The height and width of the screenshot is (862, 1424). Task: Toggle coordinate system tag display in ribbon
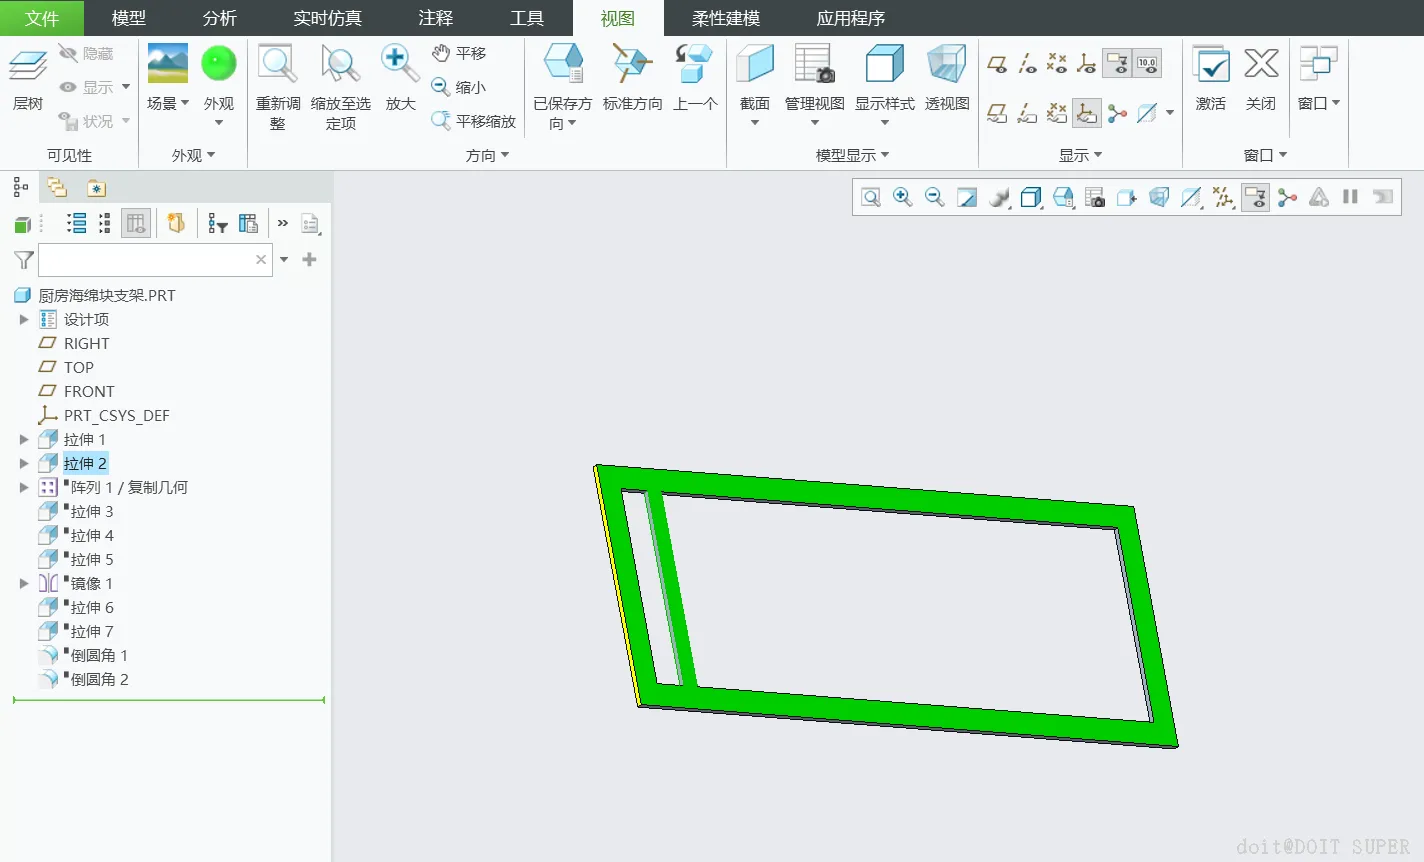pyautogui.click(x=1087, y=113)
